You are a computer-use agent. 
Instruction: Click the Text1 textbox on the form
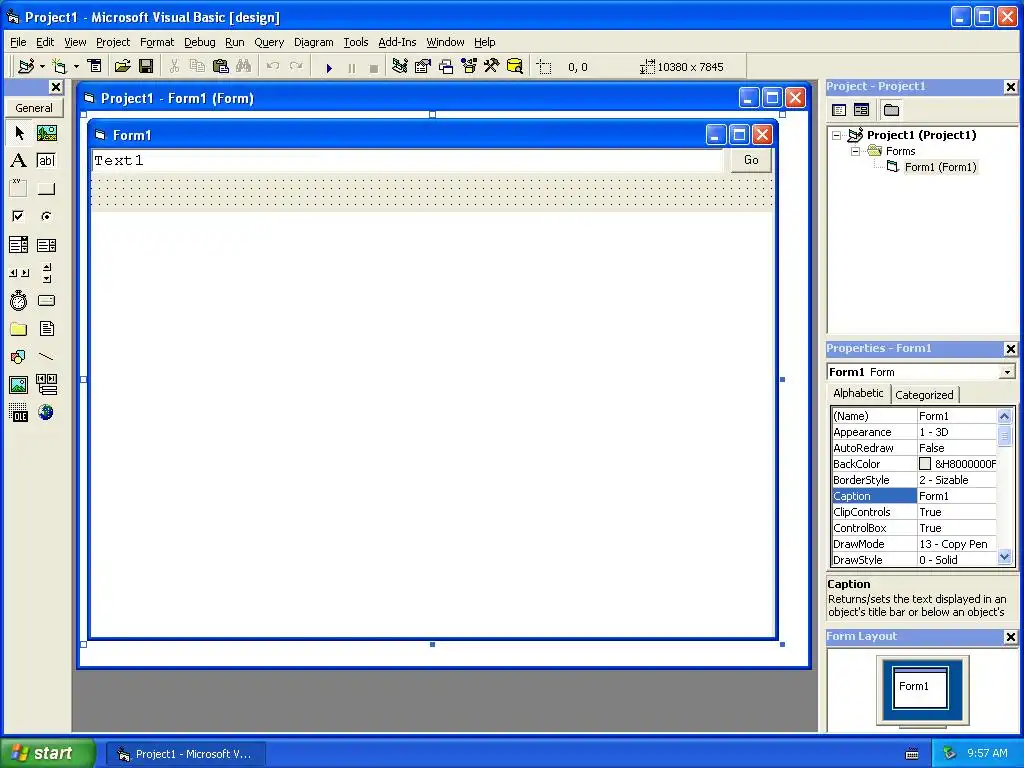coord(408,161)
